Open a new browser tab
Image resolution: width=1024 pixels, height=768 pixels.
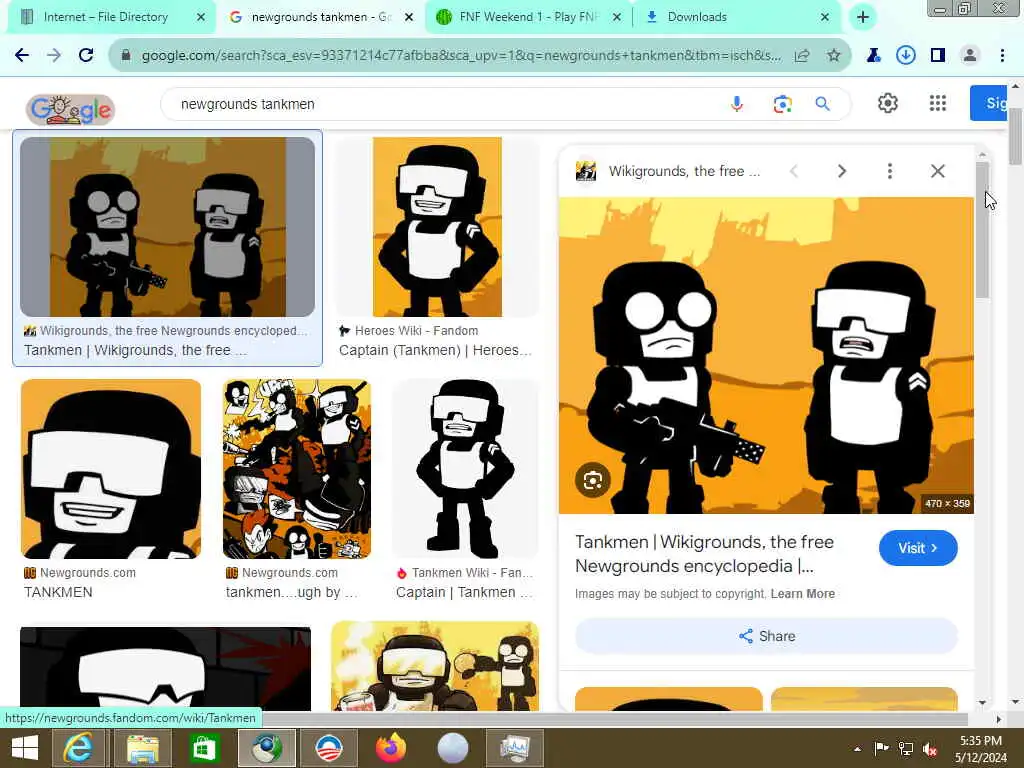point(863,17)
